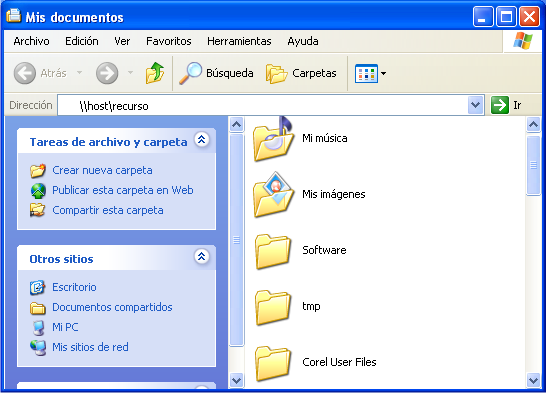Select the Software folder icon
This screenshot has height=393, width=546.
[x=273, y=251]
